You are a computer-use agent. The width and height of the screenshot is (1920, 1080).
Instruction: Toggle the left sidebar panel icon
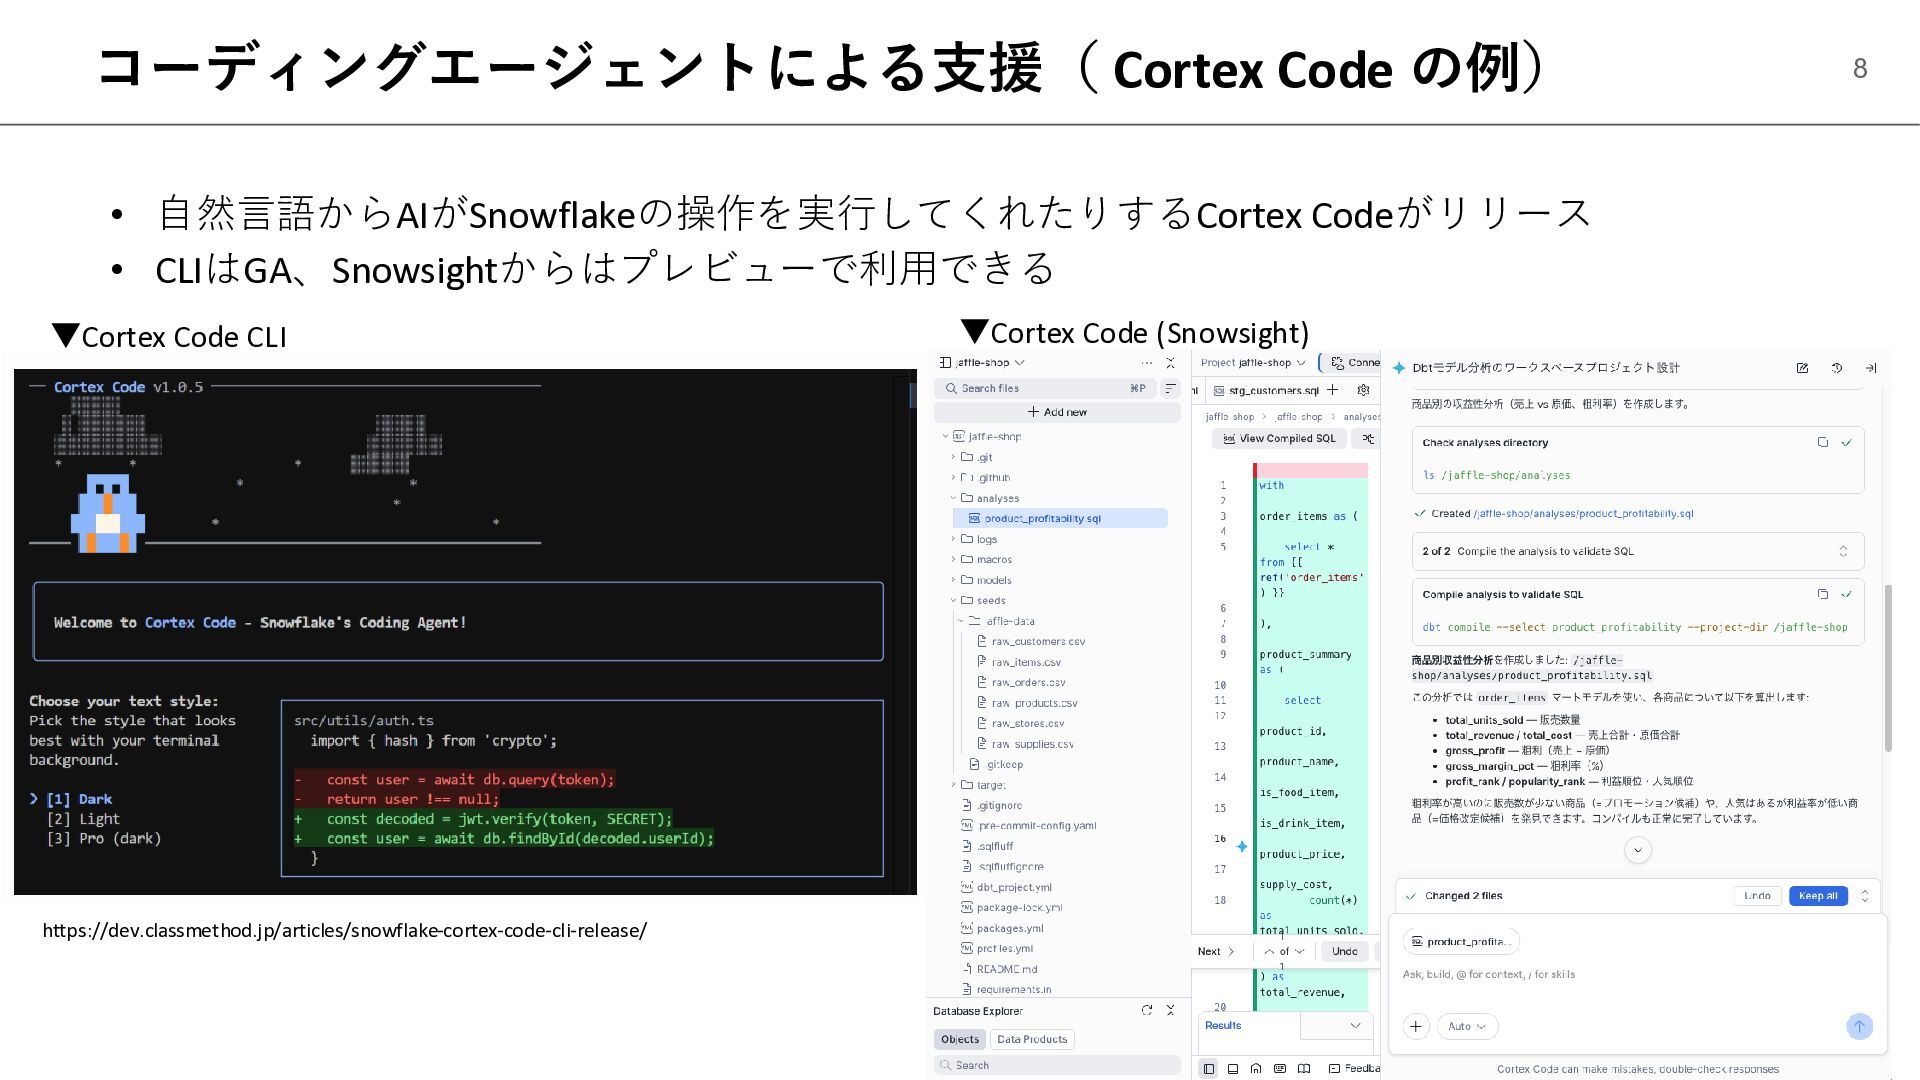[x=1208, y=1069]
